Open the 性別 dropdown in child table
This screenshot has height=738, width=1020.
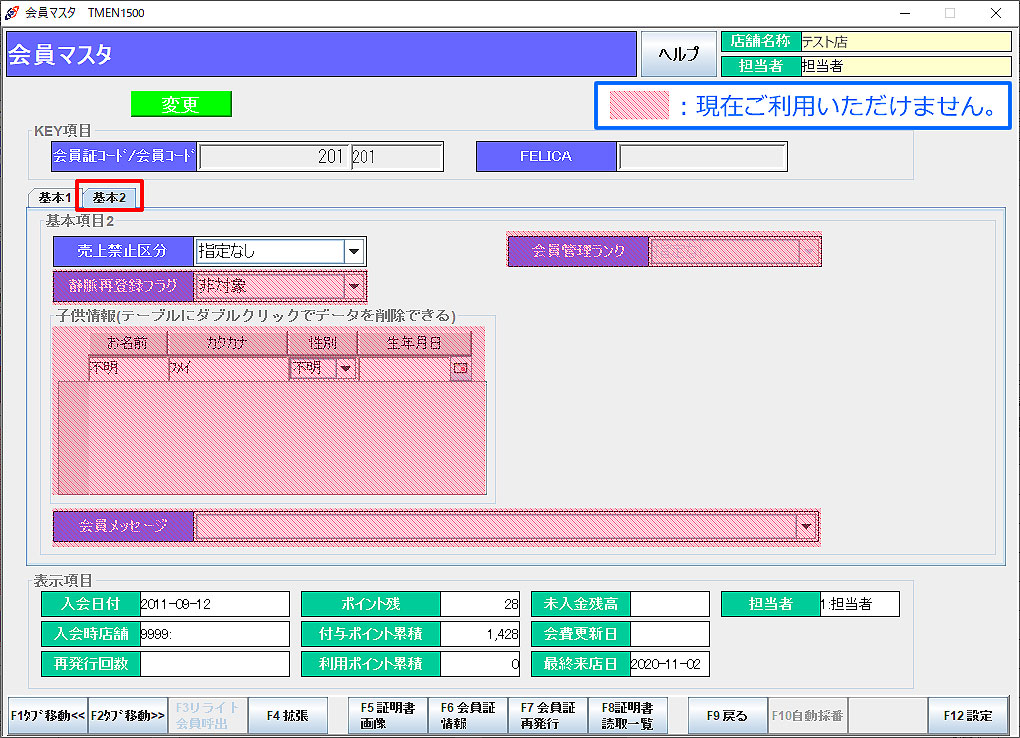click(x=346, y=369)
